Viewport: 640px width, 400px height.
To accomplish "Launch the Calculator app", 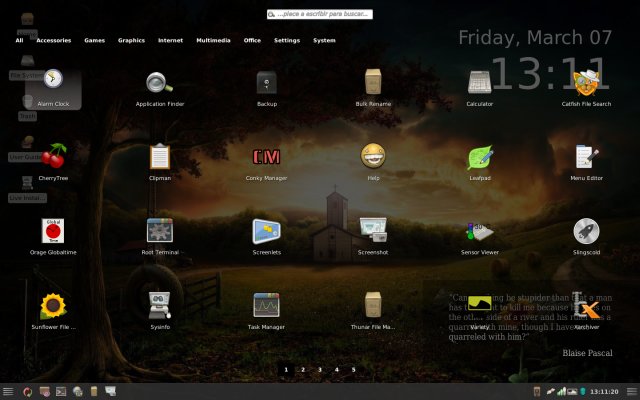I will pyautogui.click(x=480, y=89).
